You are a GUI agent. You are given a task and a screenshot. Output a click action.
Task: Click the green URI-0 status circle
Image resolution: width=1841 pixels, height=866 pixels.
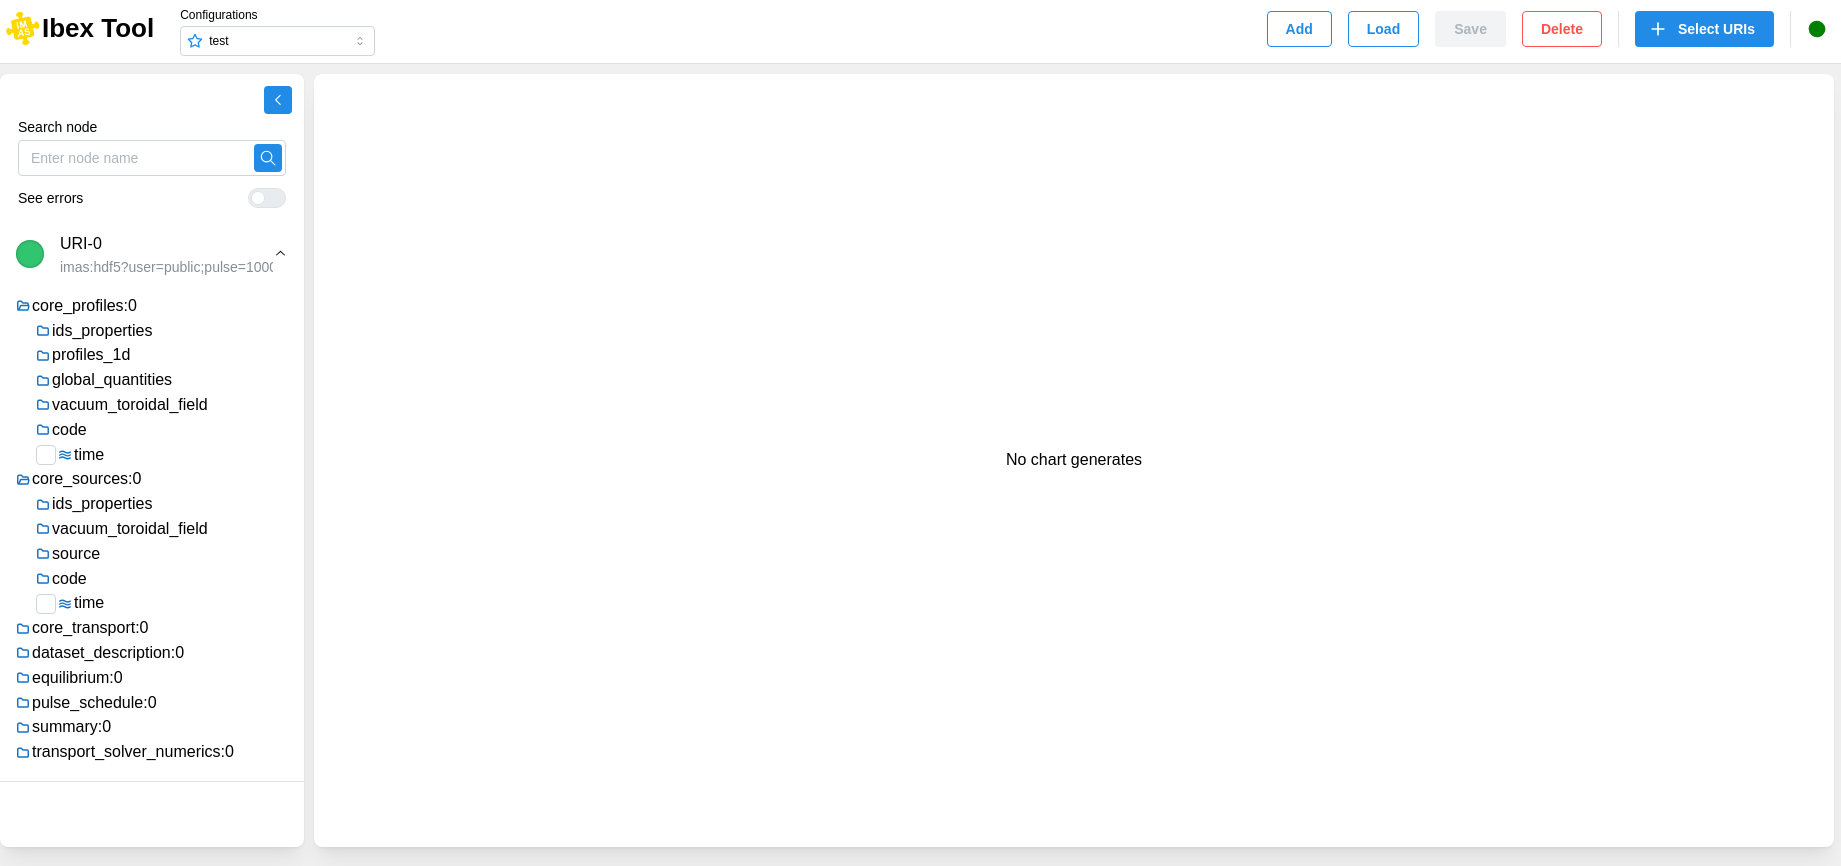point(30,254)
